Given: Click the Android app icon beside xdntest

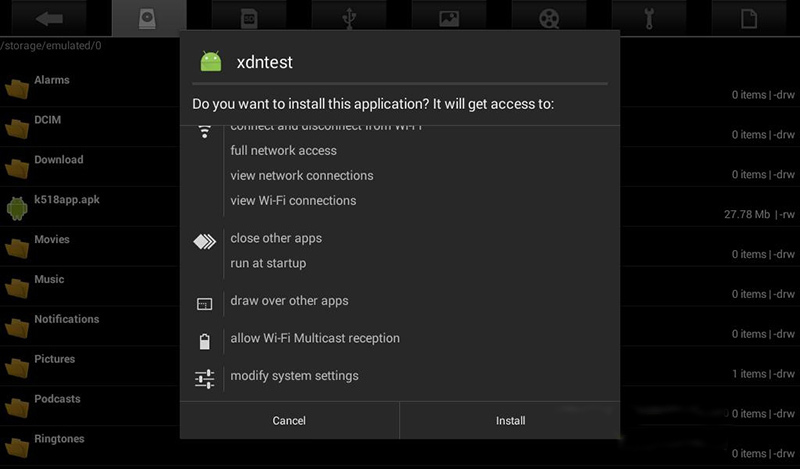Looking at the screenshot, I should (211, 62).
